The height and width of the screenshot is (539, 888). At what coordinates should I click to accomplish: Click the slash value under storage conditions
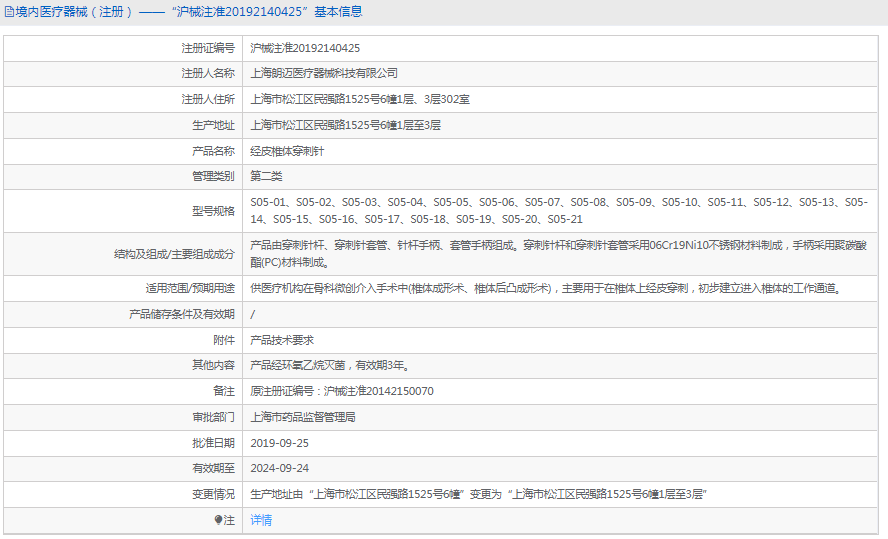tap(253, 314)
